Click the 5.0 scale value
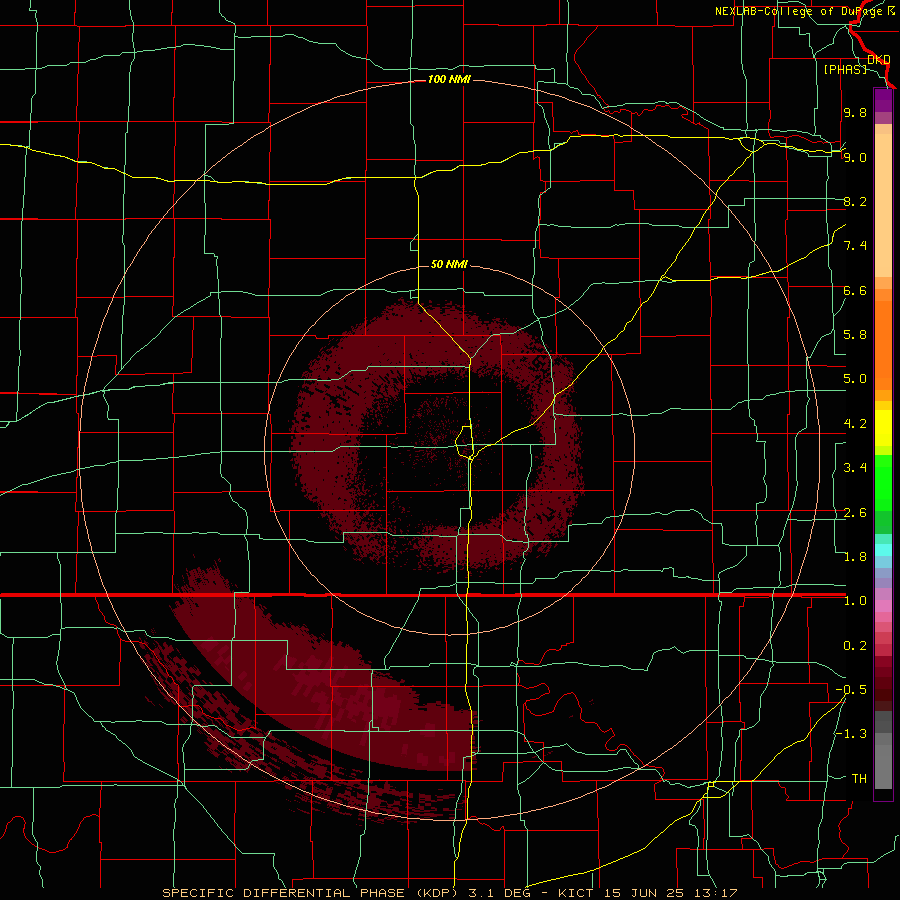Image resolution: width=900 pixels, height=900 pixels. [855, 379]
